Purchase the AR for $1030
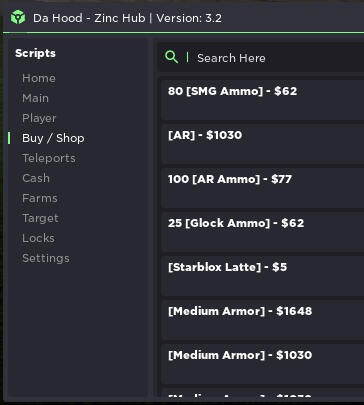This screenshot has width=364, height=405. (262, 143)
